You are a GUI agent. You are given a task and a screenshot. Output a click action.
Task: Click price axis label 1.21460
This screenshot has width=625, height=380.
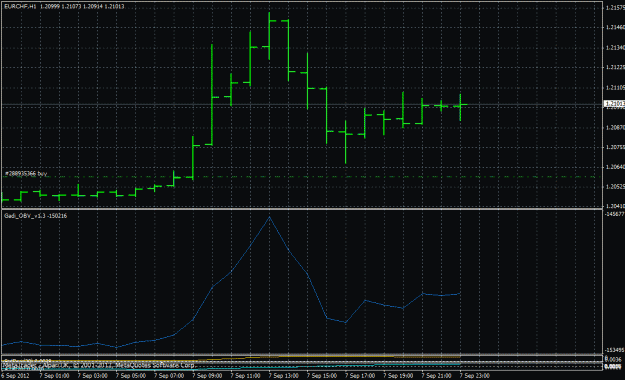point(615,28)
